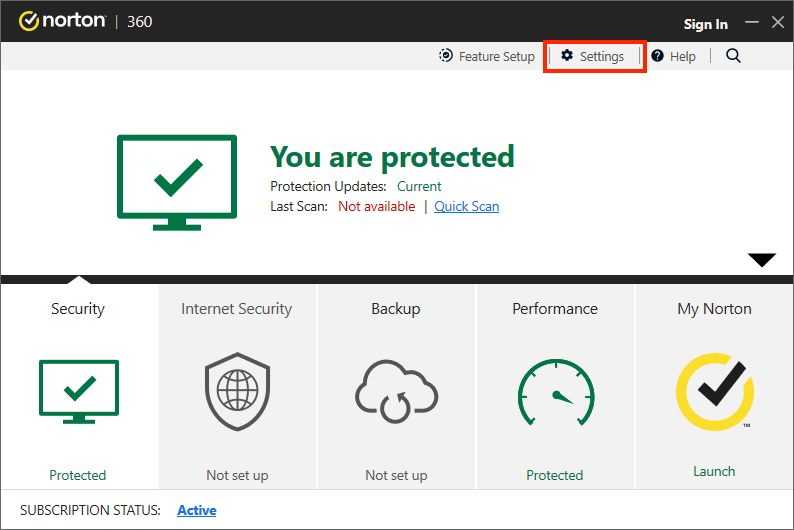Run a Quick Scan via link

point(466,206)
